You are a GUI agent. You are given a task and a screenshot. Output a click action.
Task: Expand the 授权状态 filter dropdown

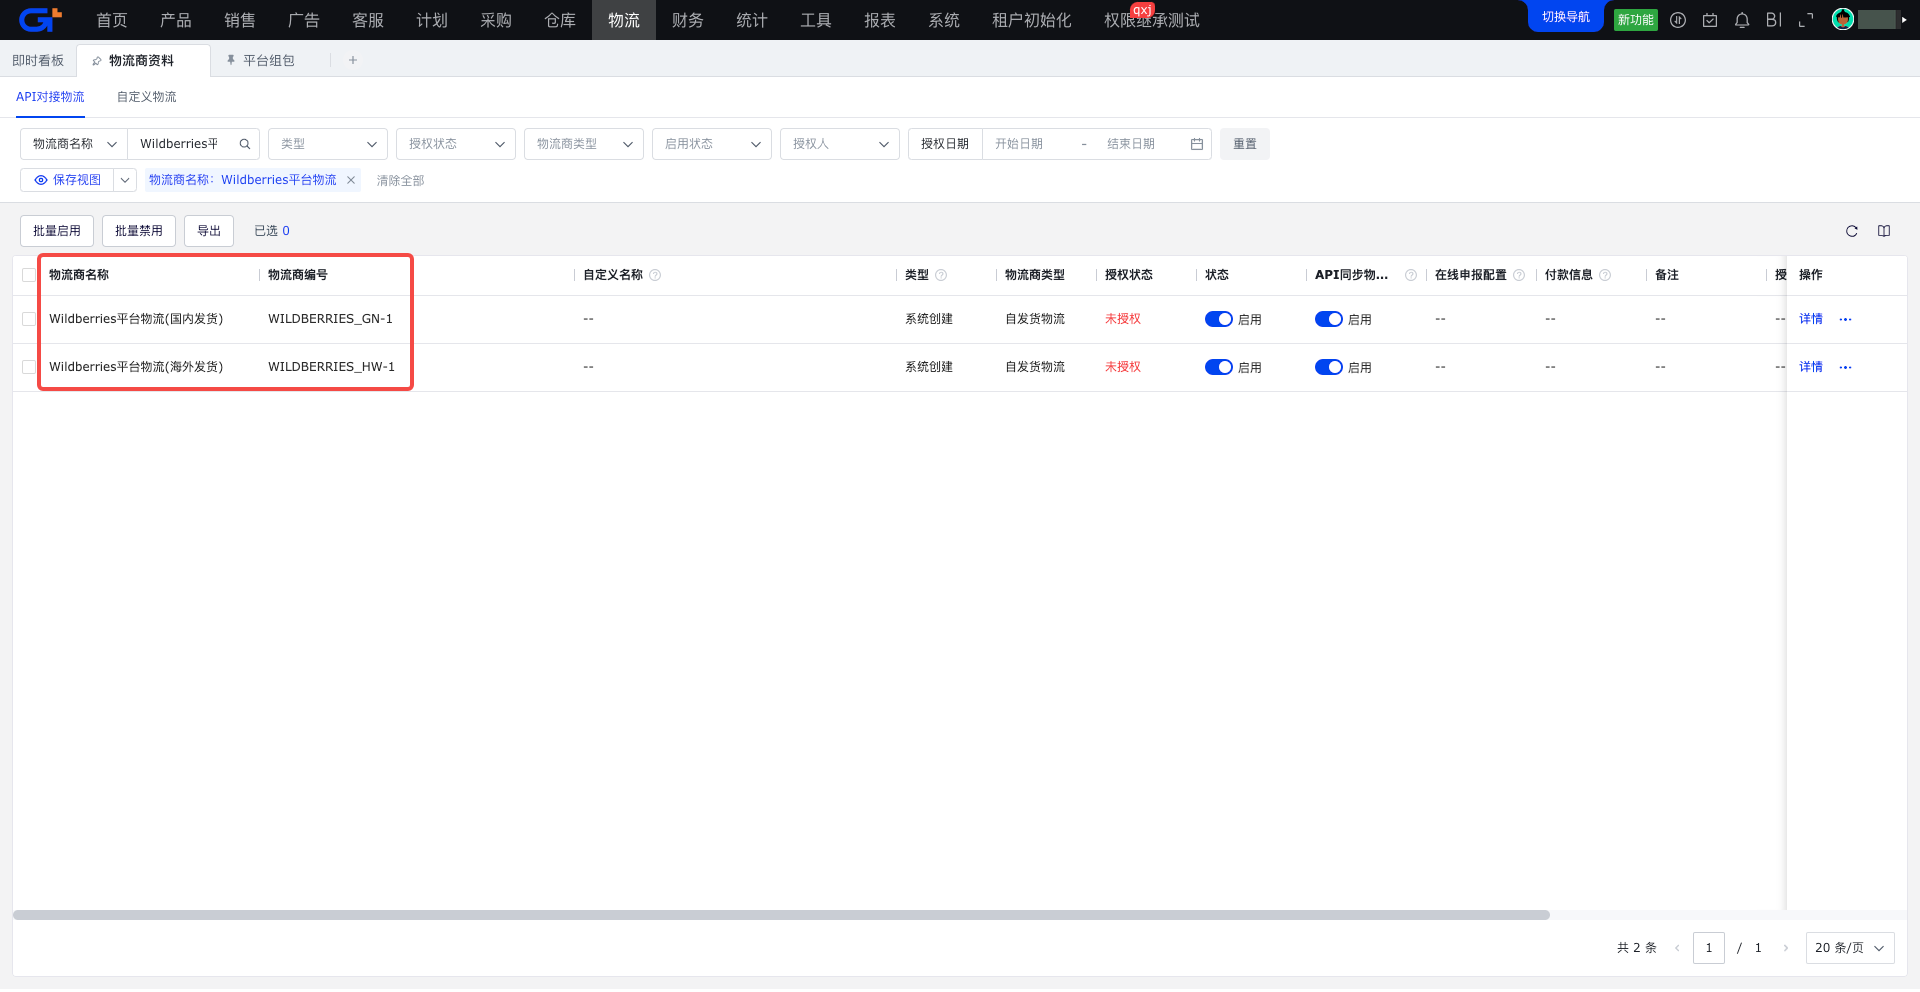tap(456, 144)
